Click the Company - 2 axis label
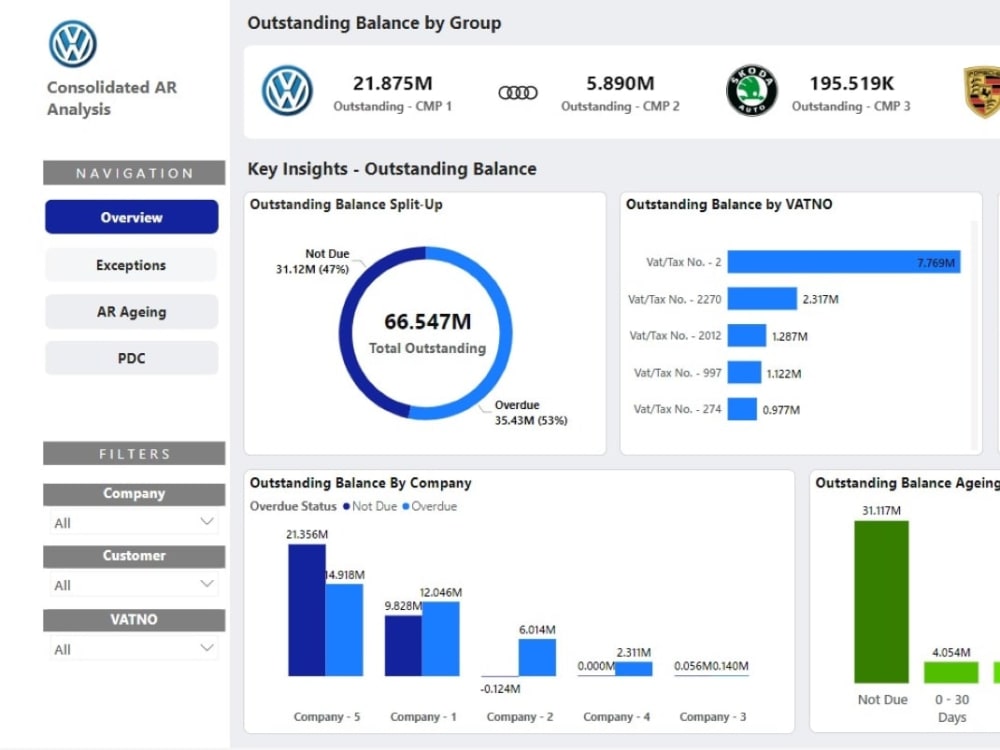The height and width of the screenshot is (750, 1000). click(x=520, y=717)
